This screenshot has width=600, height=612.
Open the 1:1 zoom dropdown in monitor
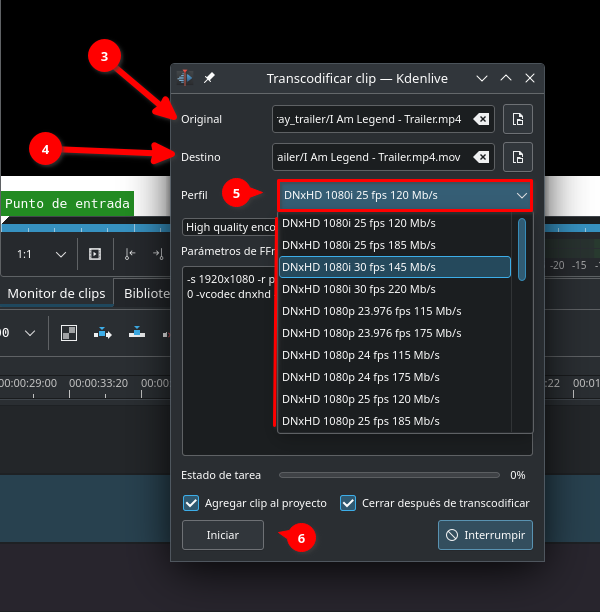(41, 254)
